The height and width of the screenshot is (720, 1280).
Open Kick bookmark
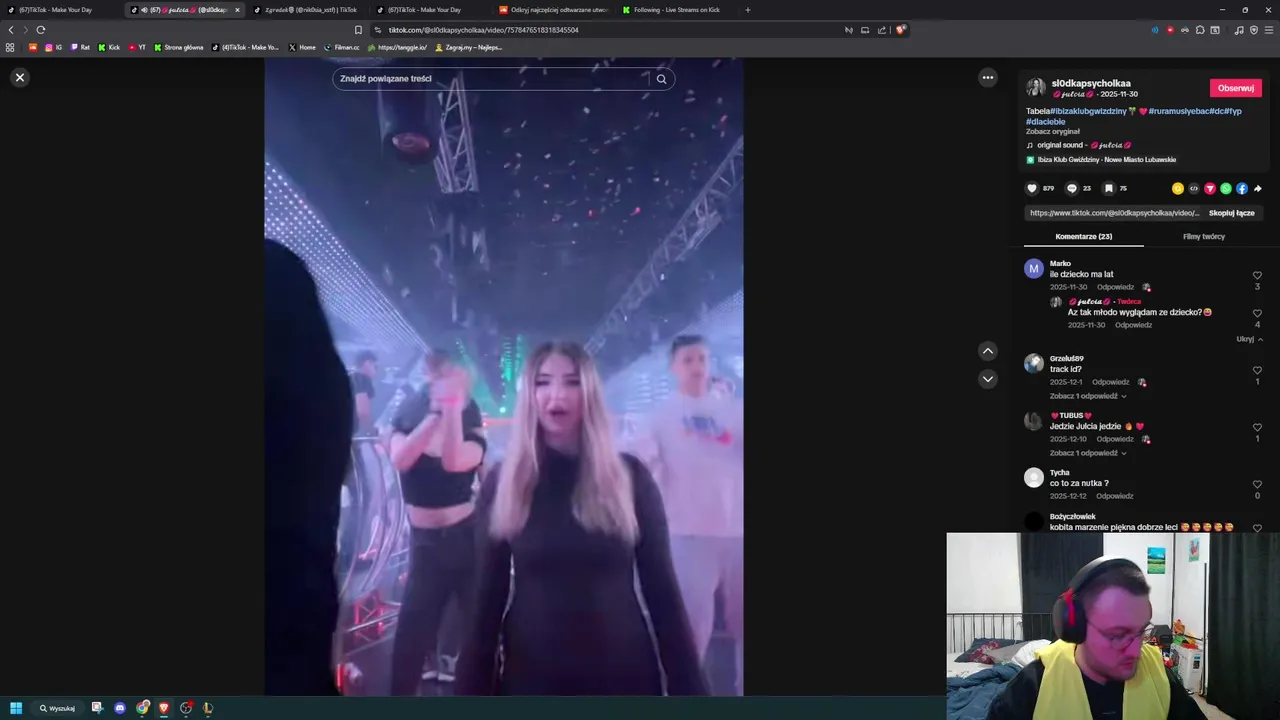pyautogui.click(x=109, y=47)
